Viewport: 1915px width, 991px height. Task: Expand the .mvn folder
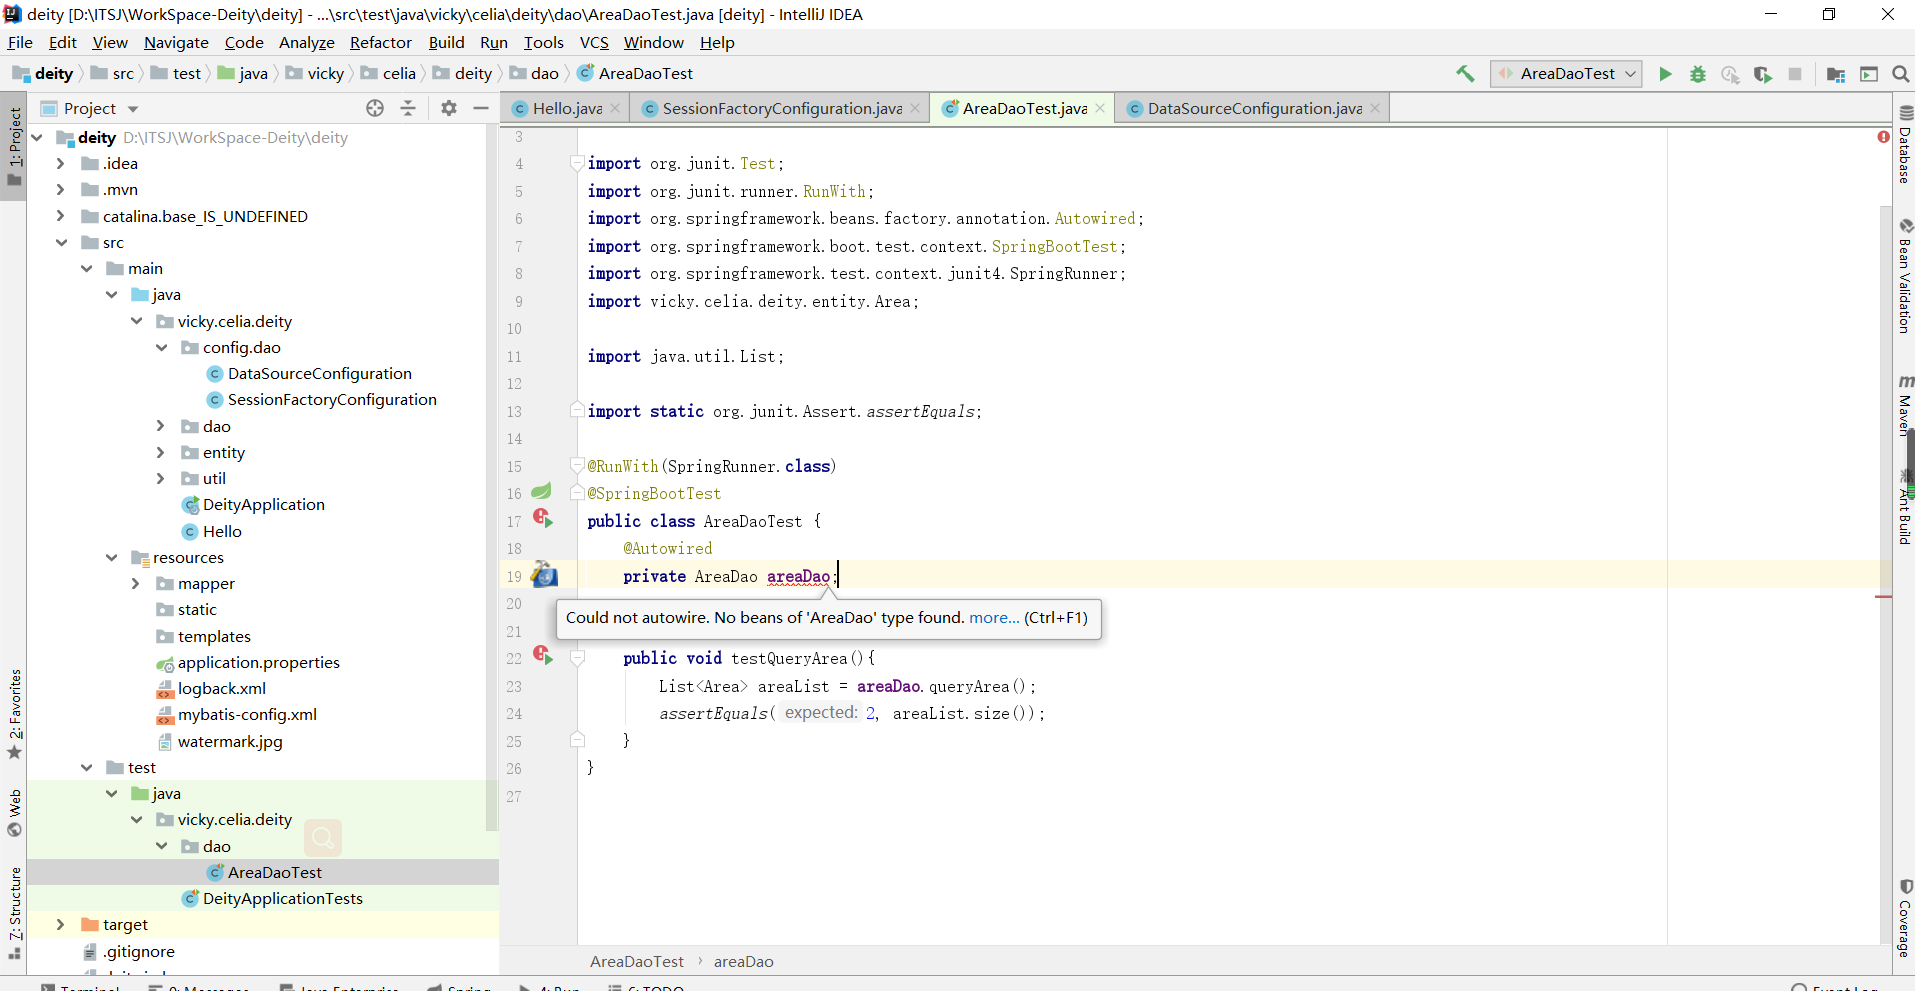60,189
